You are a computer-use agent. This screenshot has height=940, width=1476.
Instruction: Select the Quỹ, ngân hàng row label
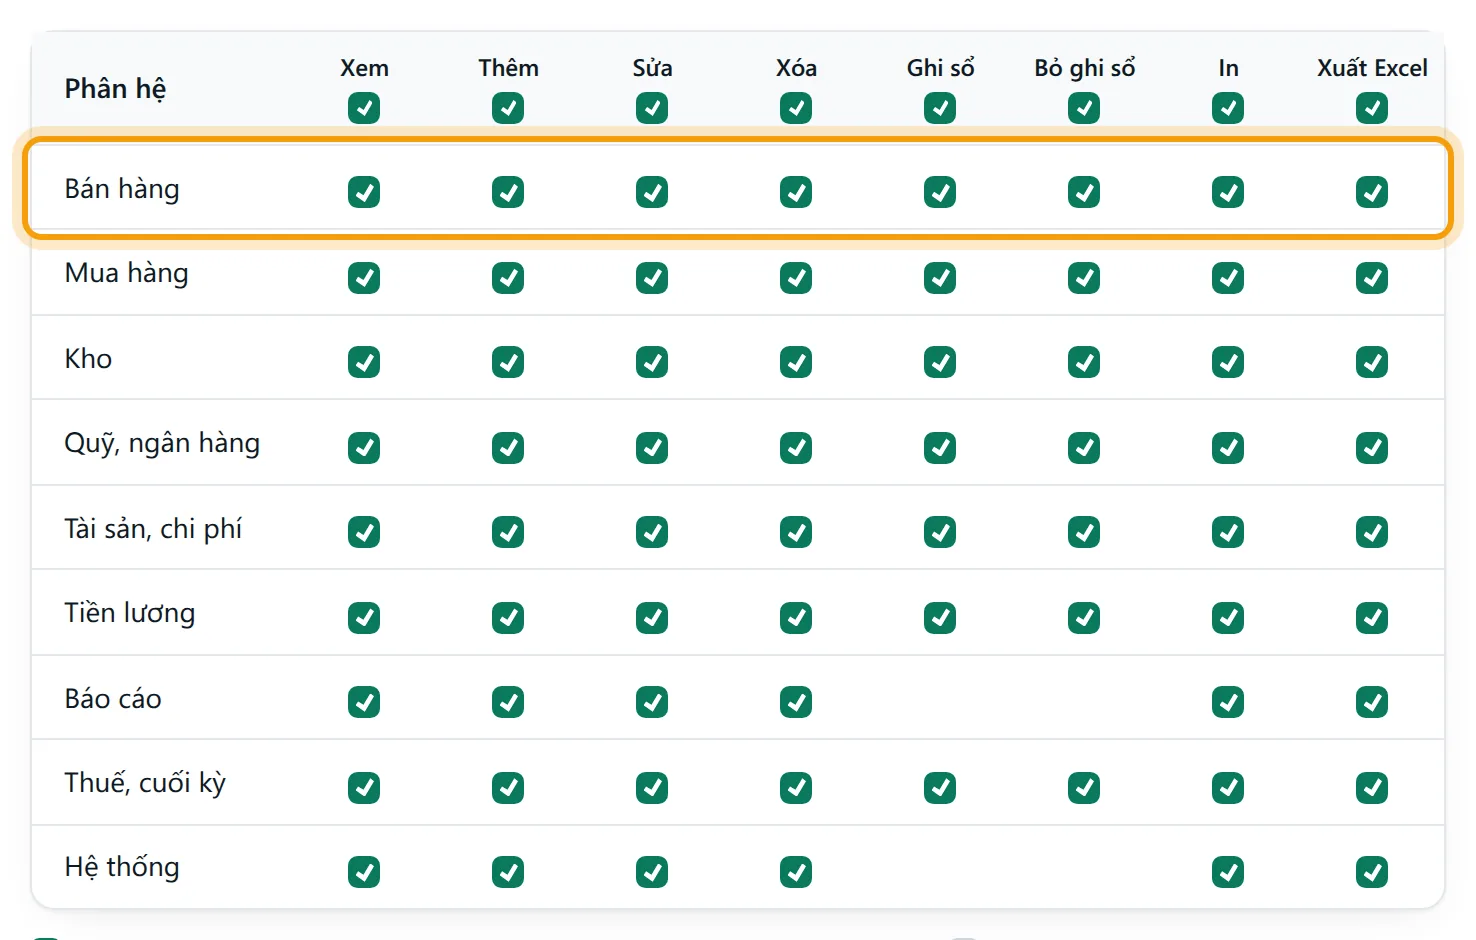162,443
